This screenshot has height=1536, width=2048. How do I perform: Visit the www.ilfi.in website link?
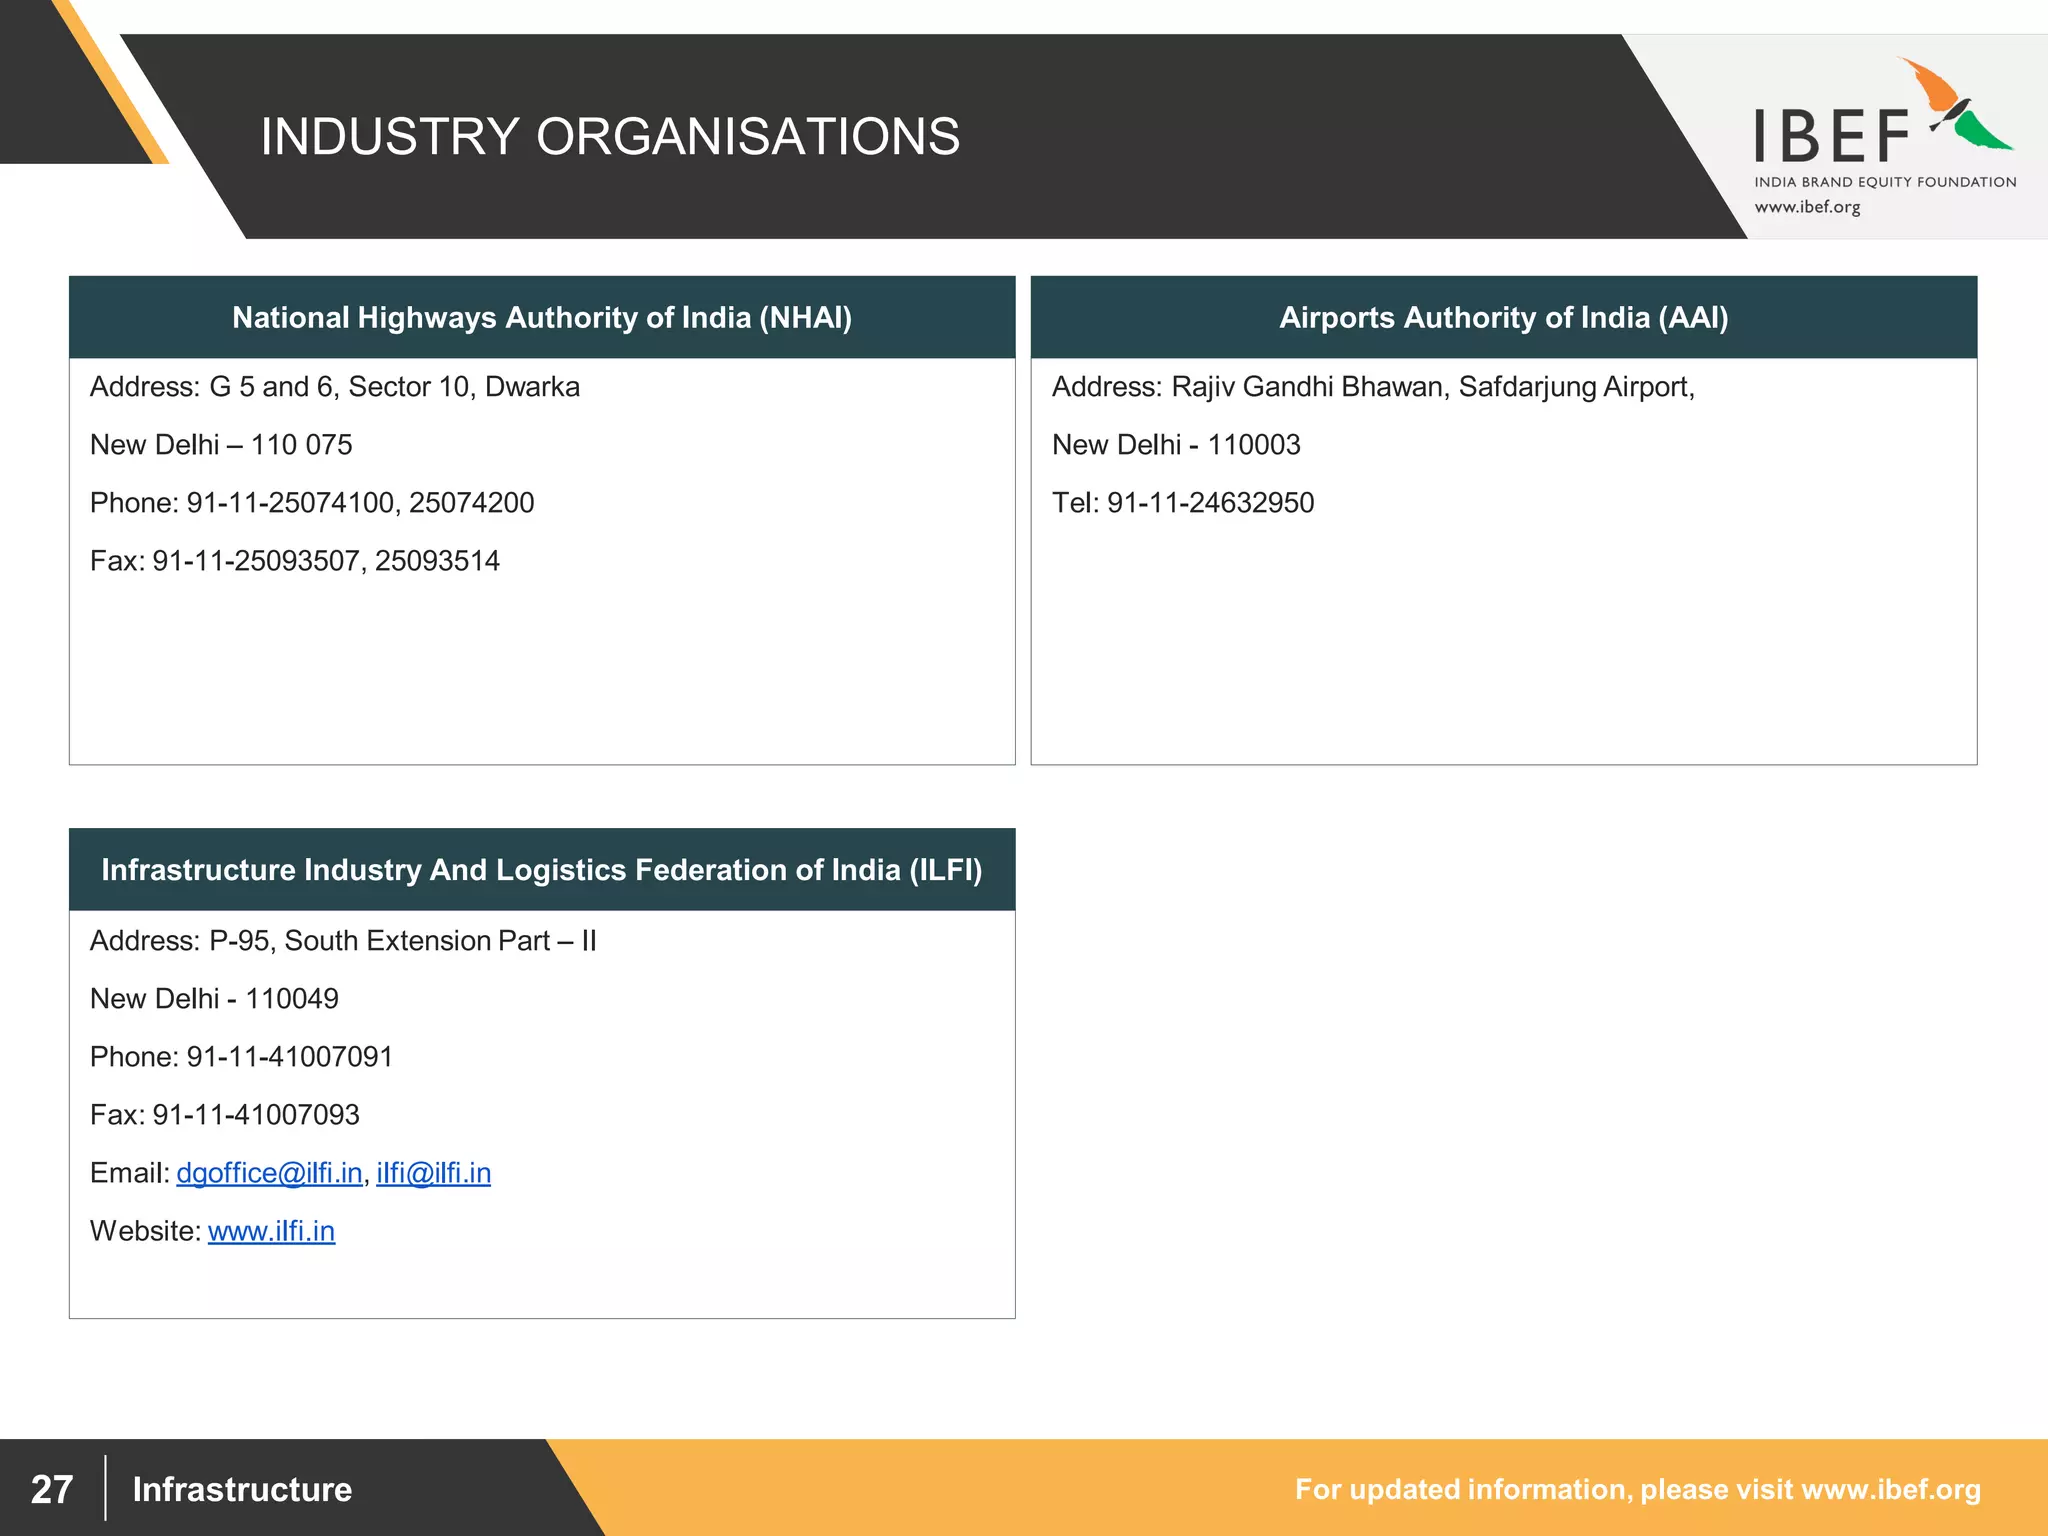pos(271,1231)
